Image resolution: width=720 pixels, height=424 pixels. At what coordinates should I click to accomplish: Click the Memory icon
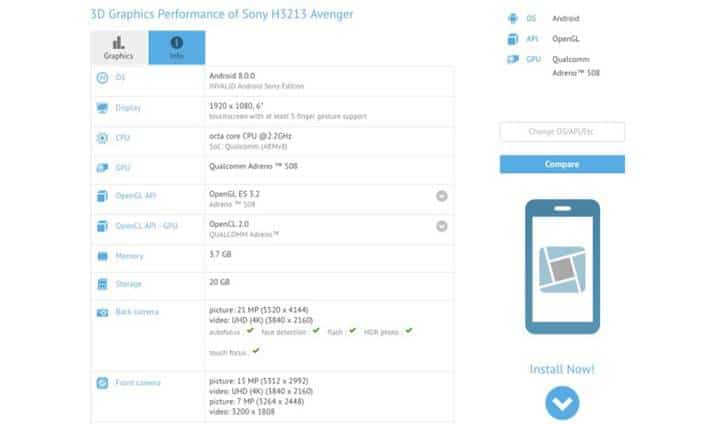pos(102,256)
